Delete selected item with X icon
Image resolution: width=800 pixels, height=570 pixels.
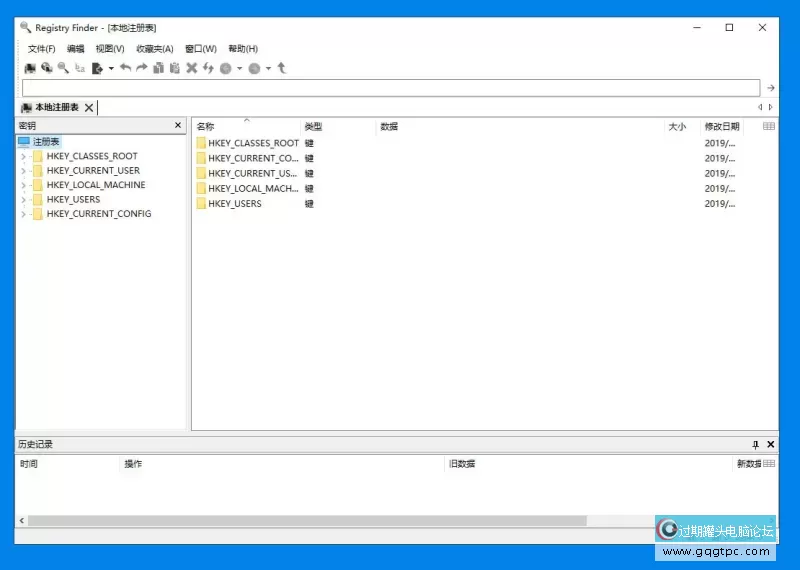(191, 68)
